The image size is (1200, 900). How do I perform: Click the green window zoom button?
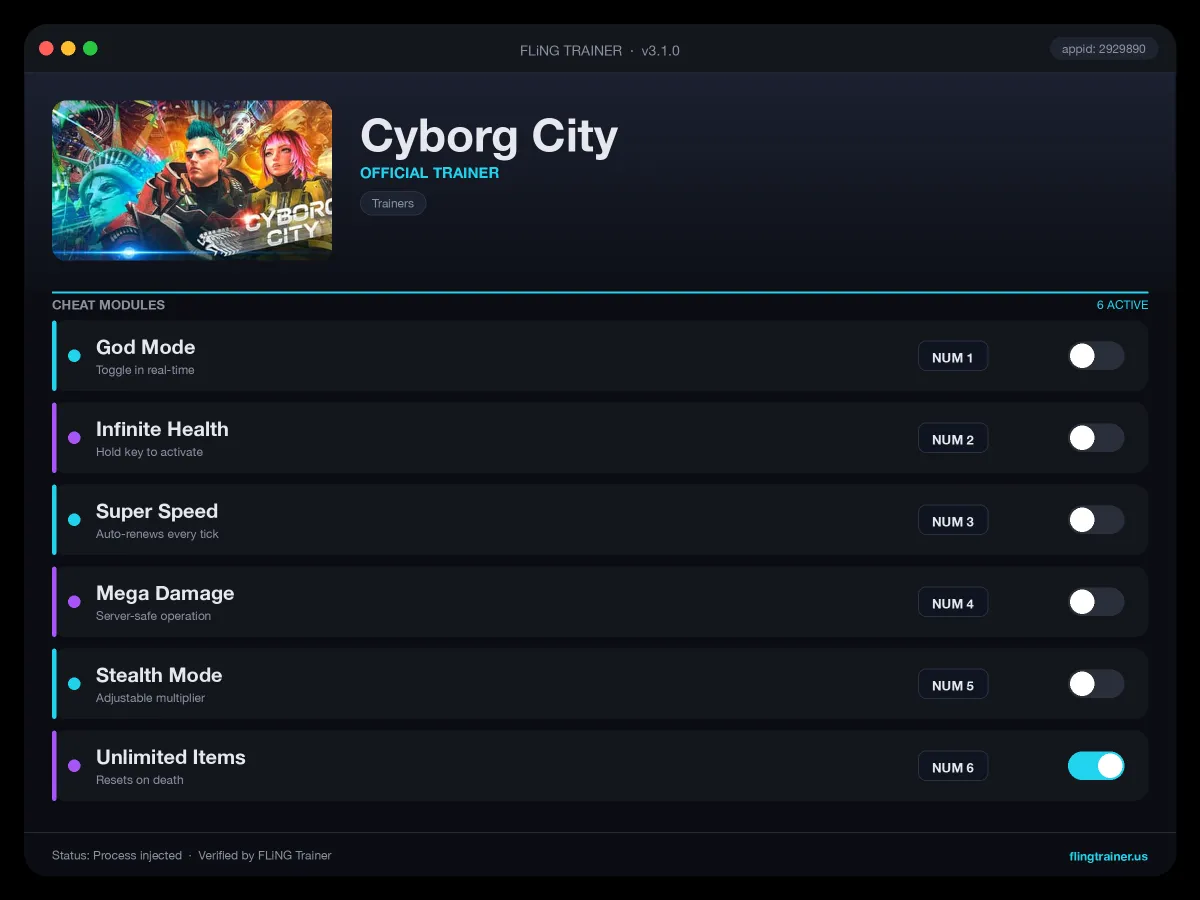(x=90, y=48)
